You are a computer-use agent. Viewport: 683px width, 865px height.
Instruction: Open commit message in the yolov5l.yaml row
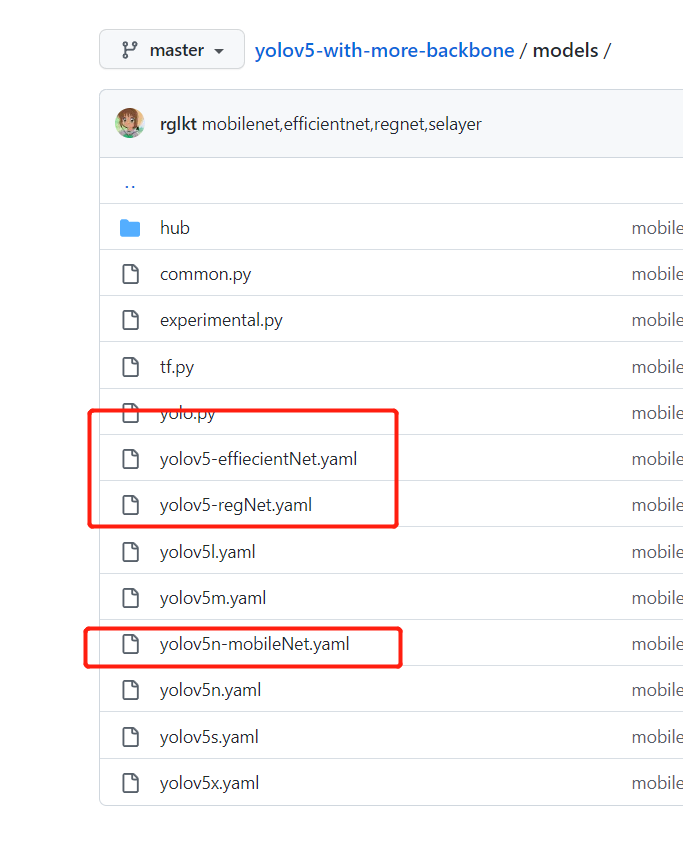pyautogui.click(x=657, y=552)
